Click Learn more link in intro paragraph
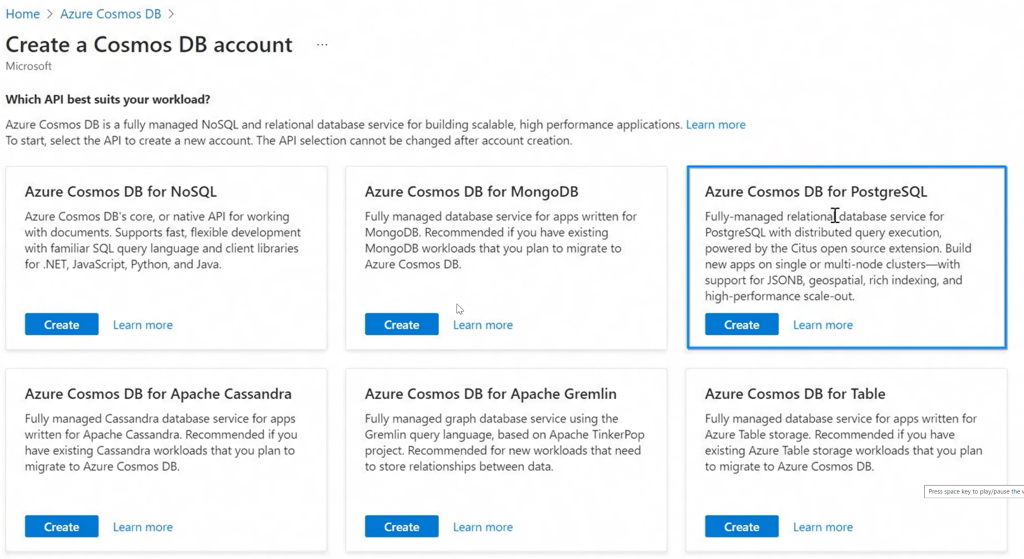 pos(715,125)
